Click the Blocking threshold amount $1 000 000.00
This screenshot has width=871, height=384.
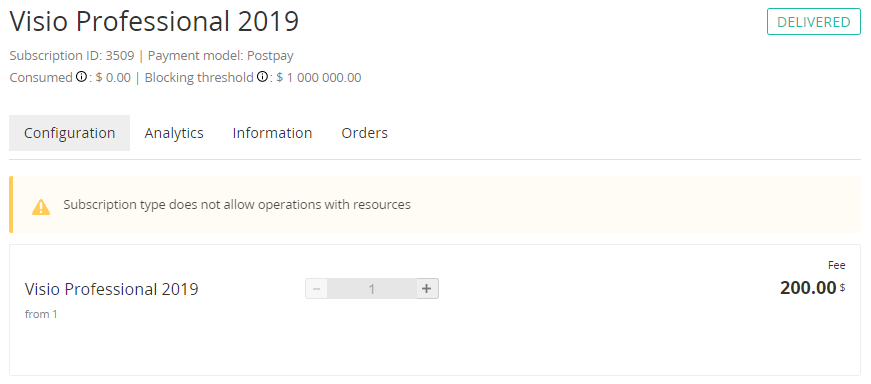point(319,77)
